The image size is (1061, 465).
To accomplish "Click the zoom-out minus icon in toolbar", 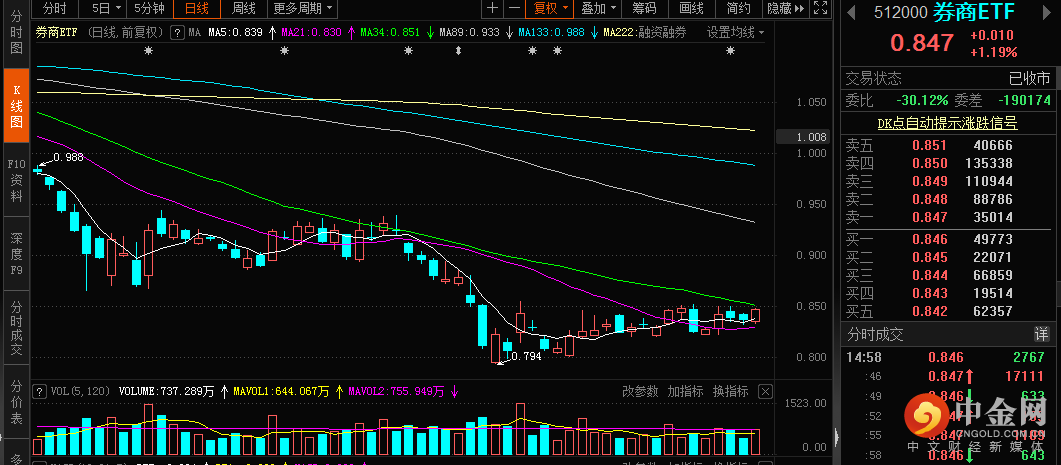I will pyautogui.click(x=514, y=9).
